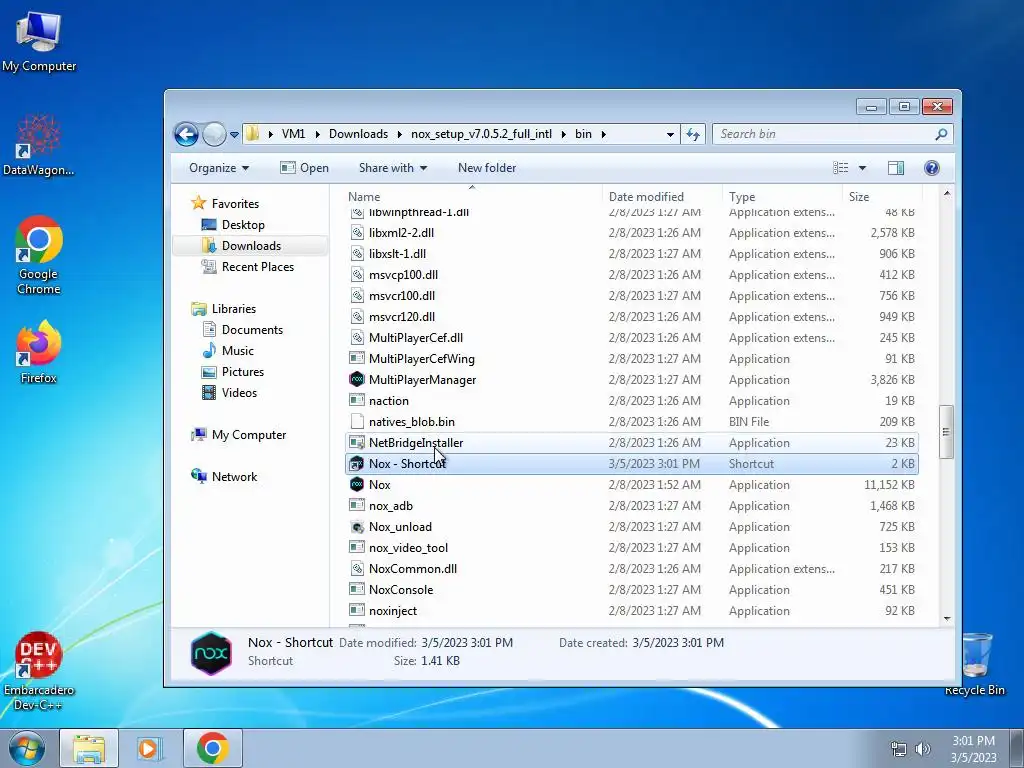Create a New folder
This screenshot has height=768, width=1024.
(487, 168)
